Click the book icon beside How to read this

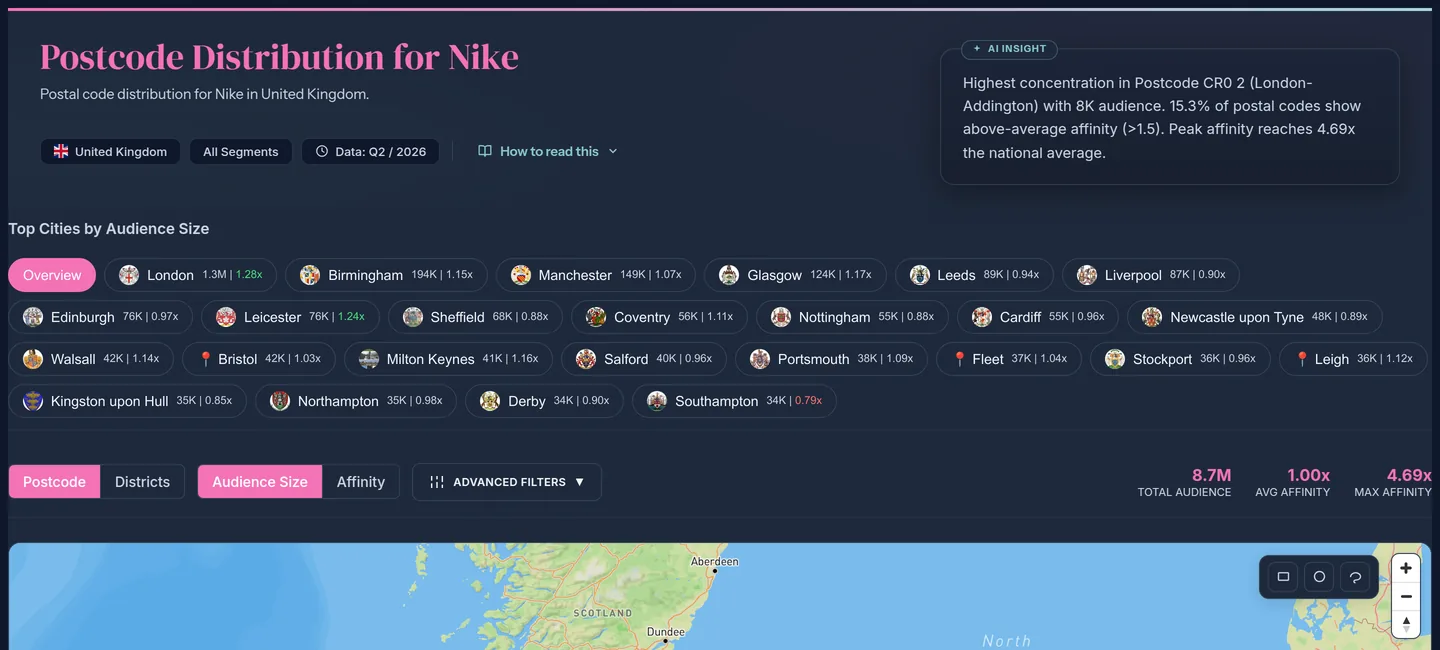click(x=485, y=151)
